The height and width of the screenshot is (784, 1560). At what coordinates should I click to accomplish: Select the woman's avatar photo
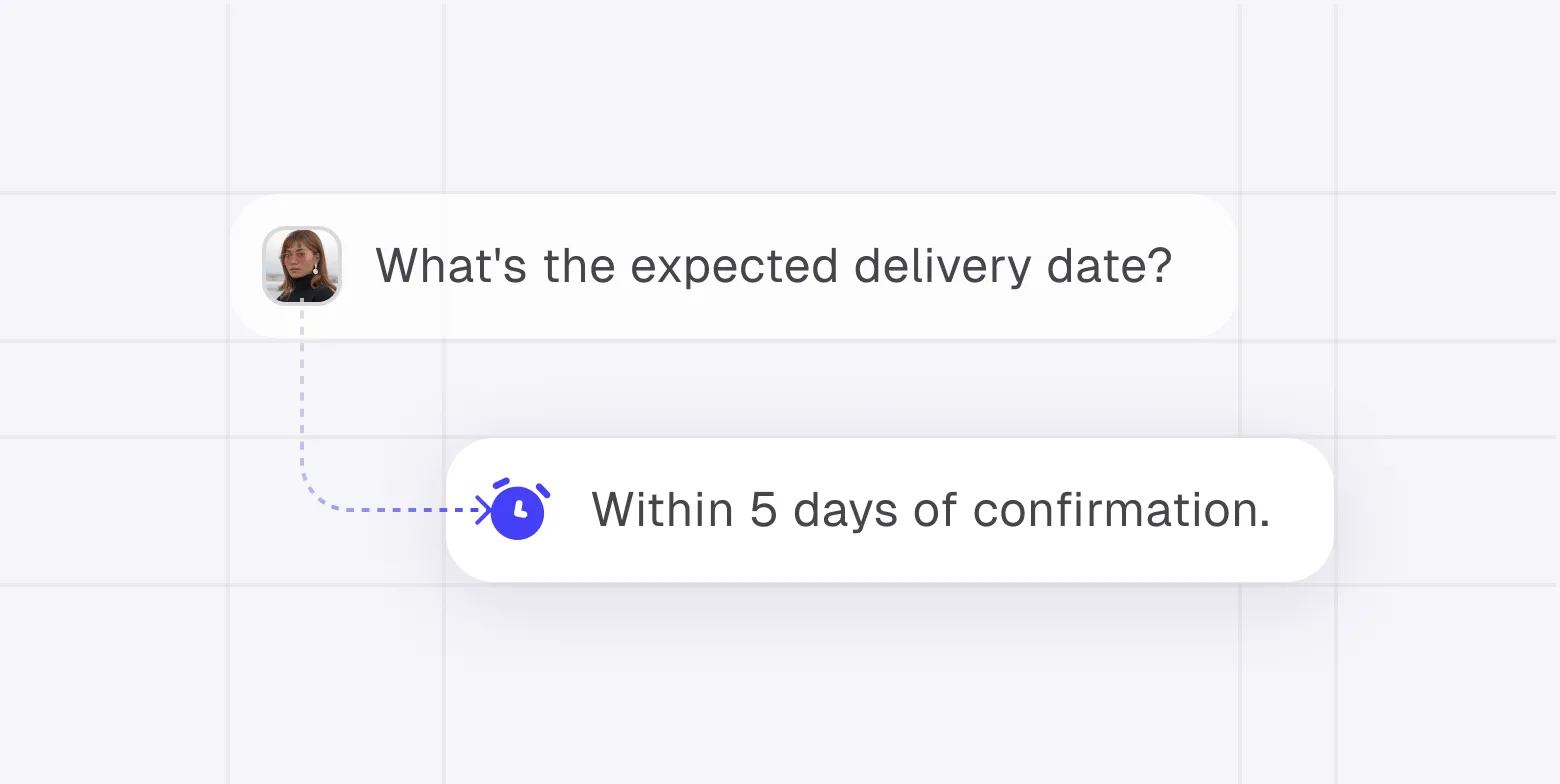[302, 266]
